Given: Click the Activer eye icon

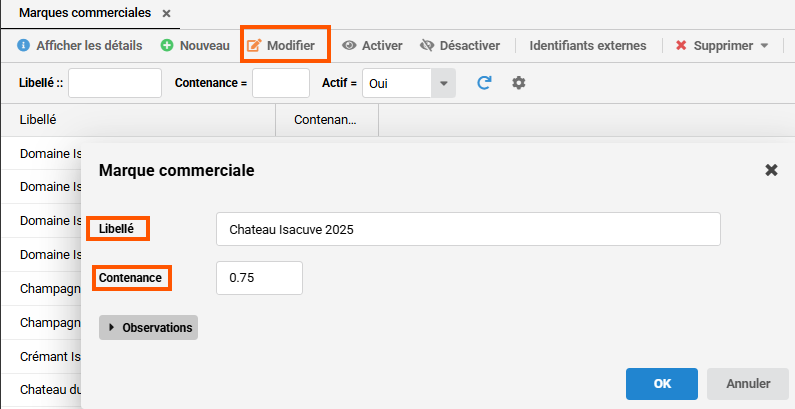Looking at the screenshot, I should (x=350, y=45).
